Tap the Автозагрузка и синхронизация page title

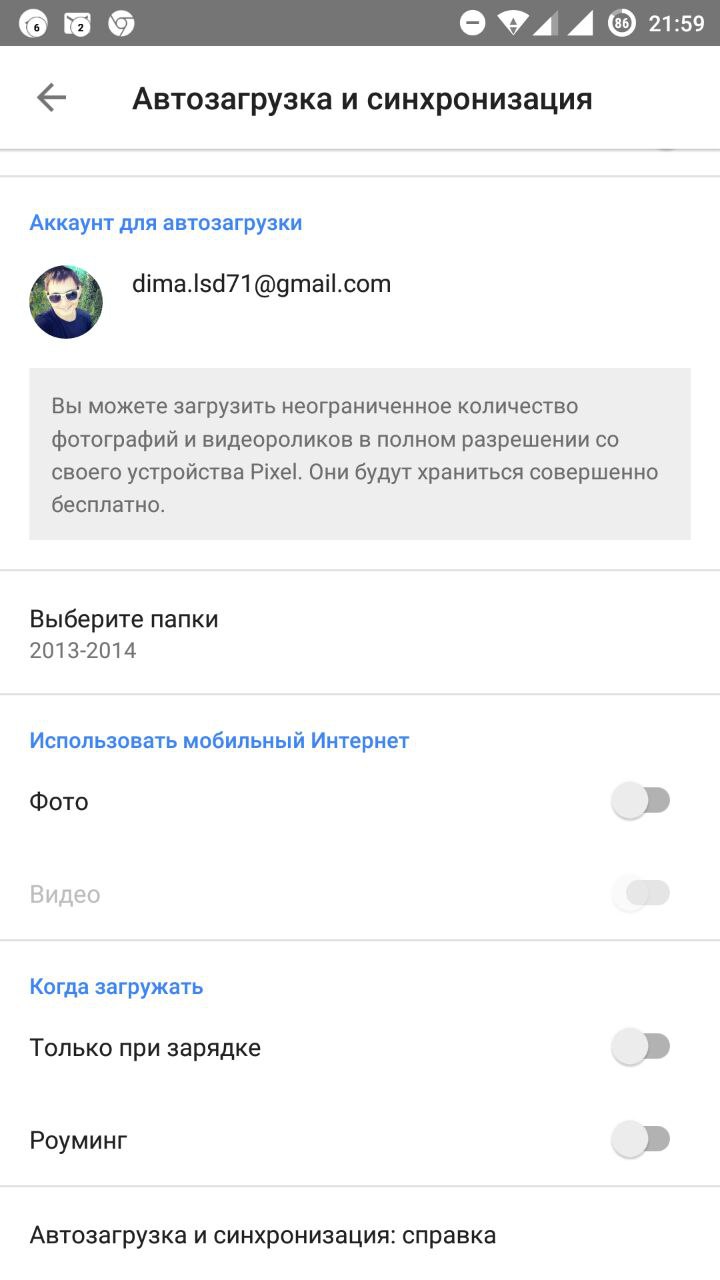362,99
